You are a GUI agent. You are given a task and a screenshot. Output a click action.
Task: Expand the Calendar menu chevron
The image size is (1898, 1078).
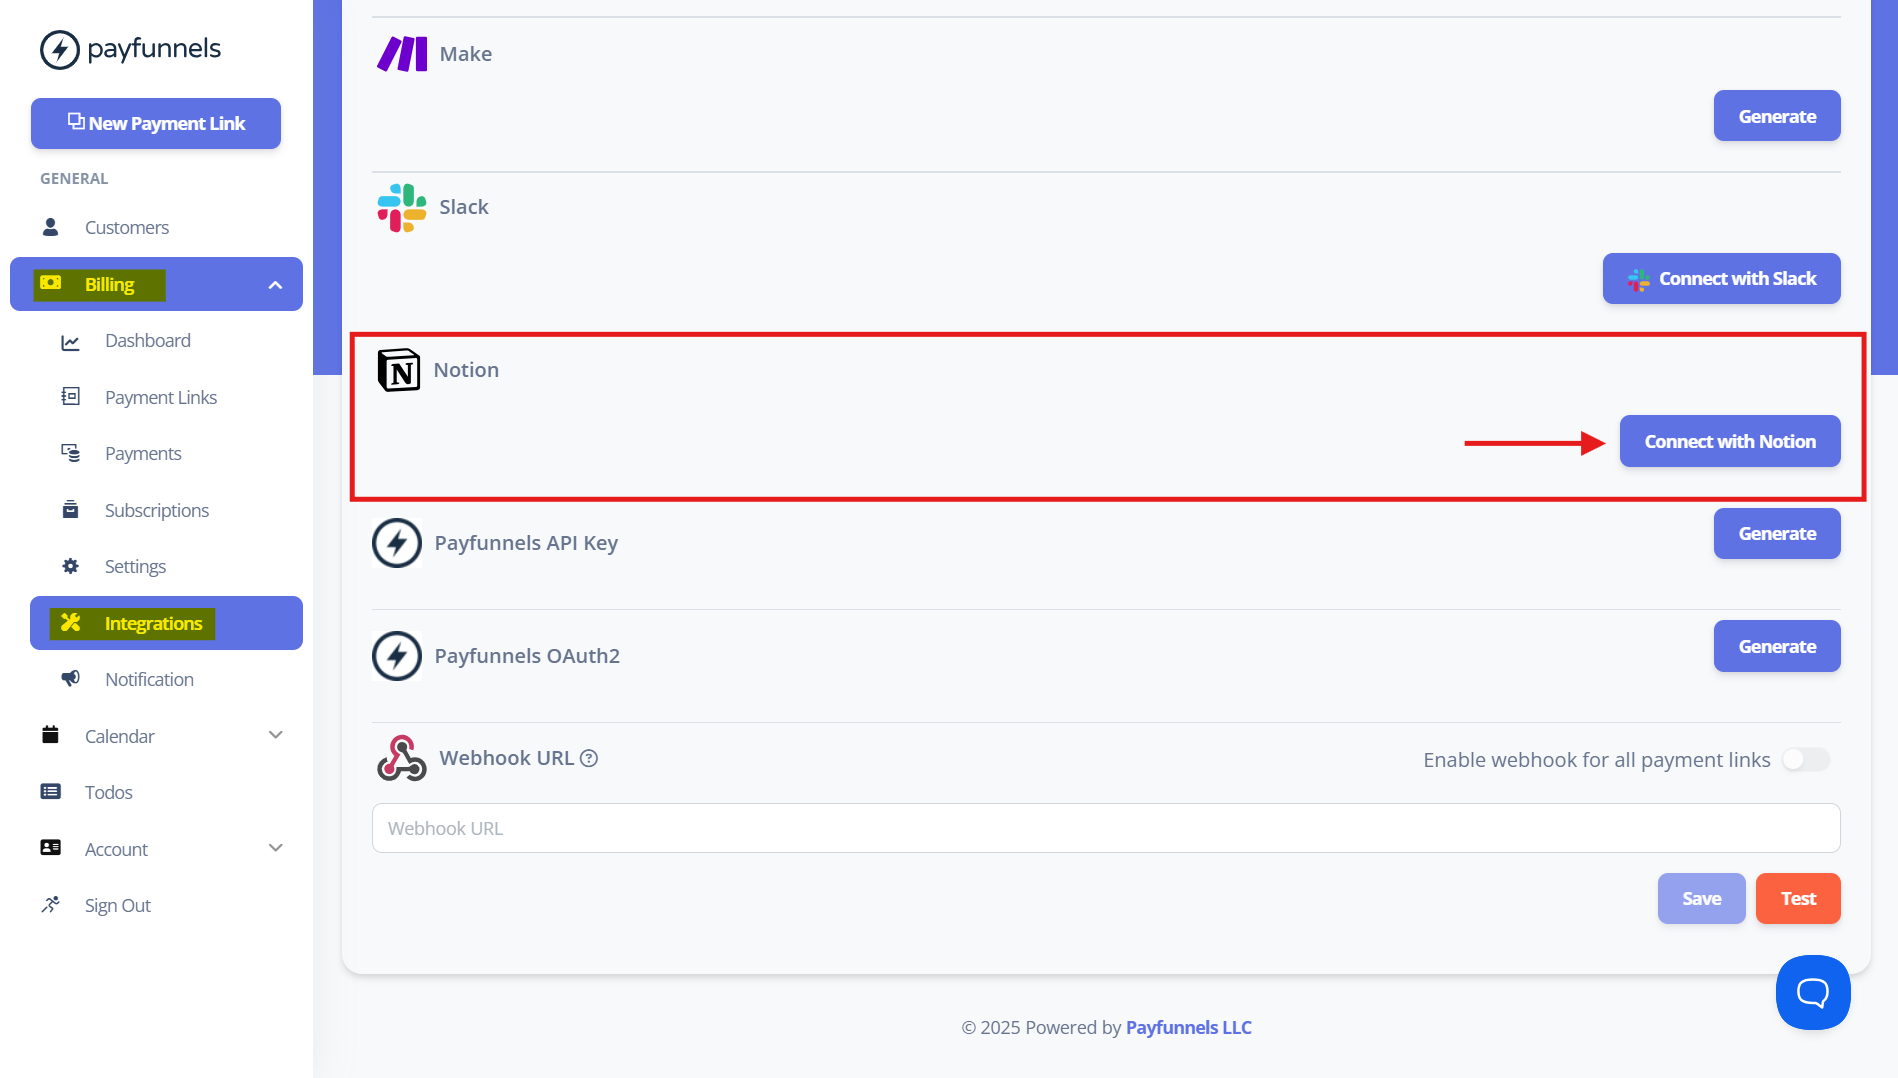(276, 735)
